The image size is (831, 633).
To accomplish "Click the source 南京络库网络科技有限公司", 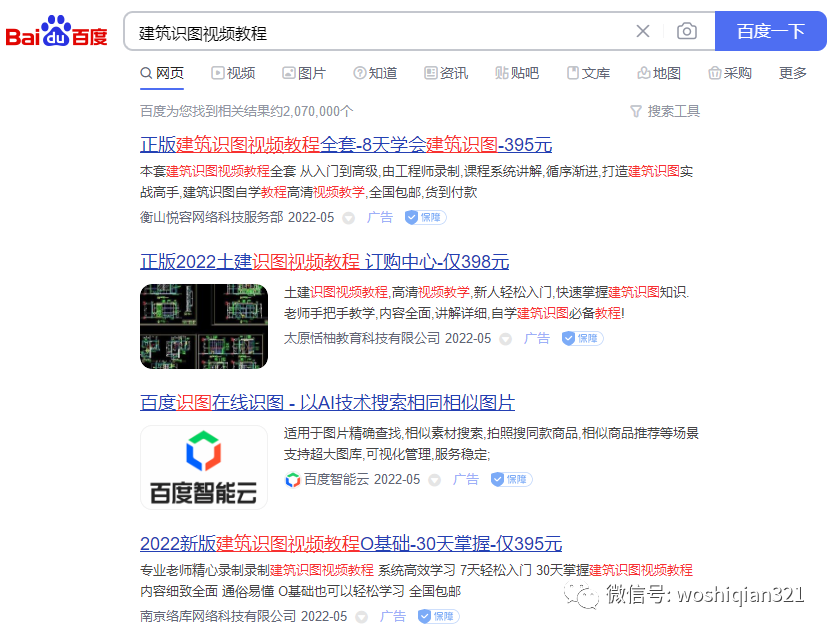I will [218, 616].
